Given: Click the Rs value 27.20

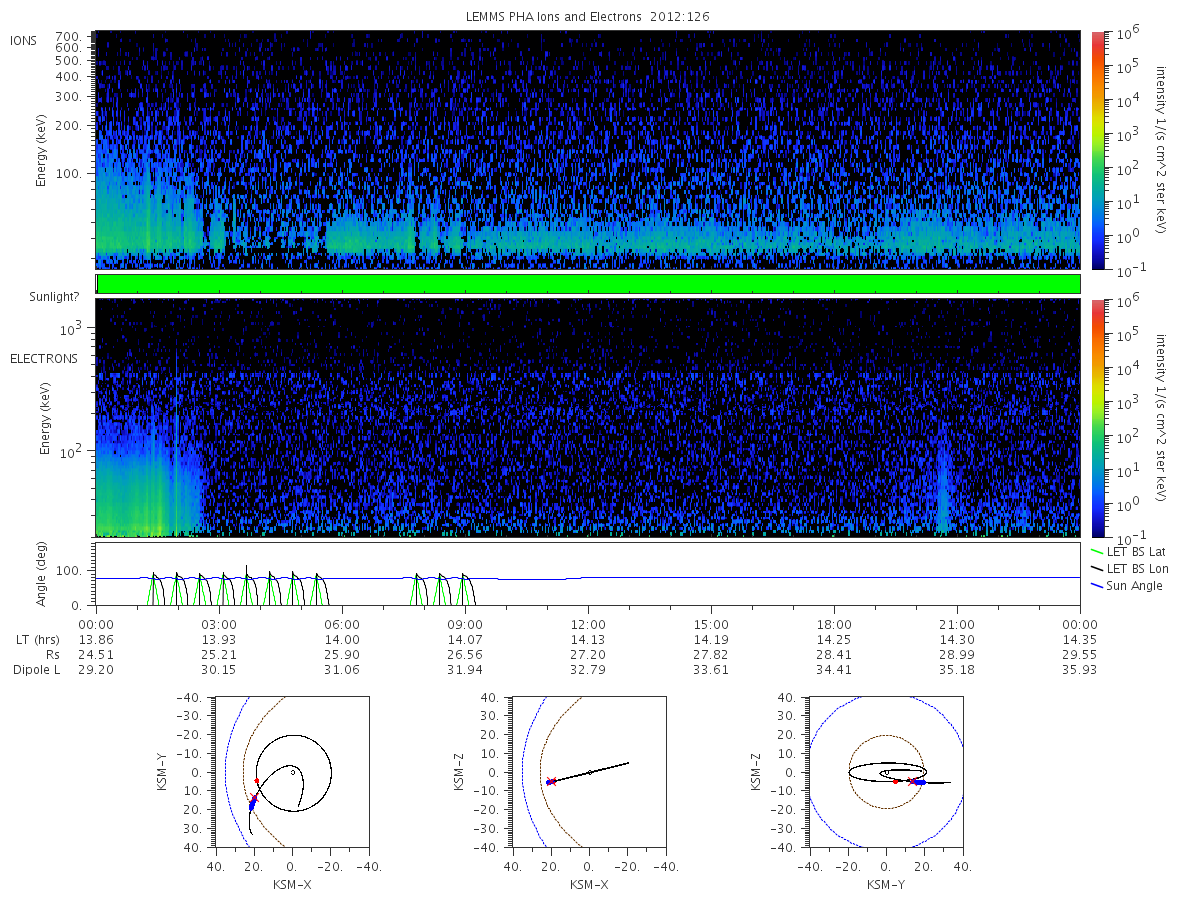Looking at the screenshot, I should point(588,654).
